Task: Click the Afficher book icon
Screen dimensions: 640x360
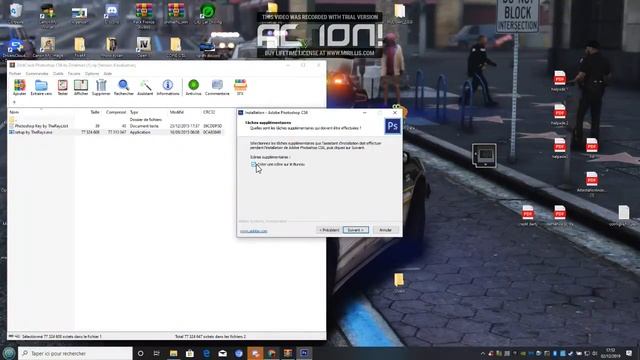Action: (x=81, y=87)
